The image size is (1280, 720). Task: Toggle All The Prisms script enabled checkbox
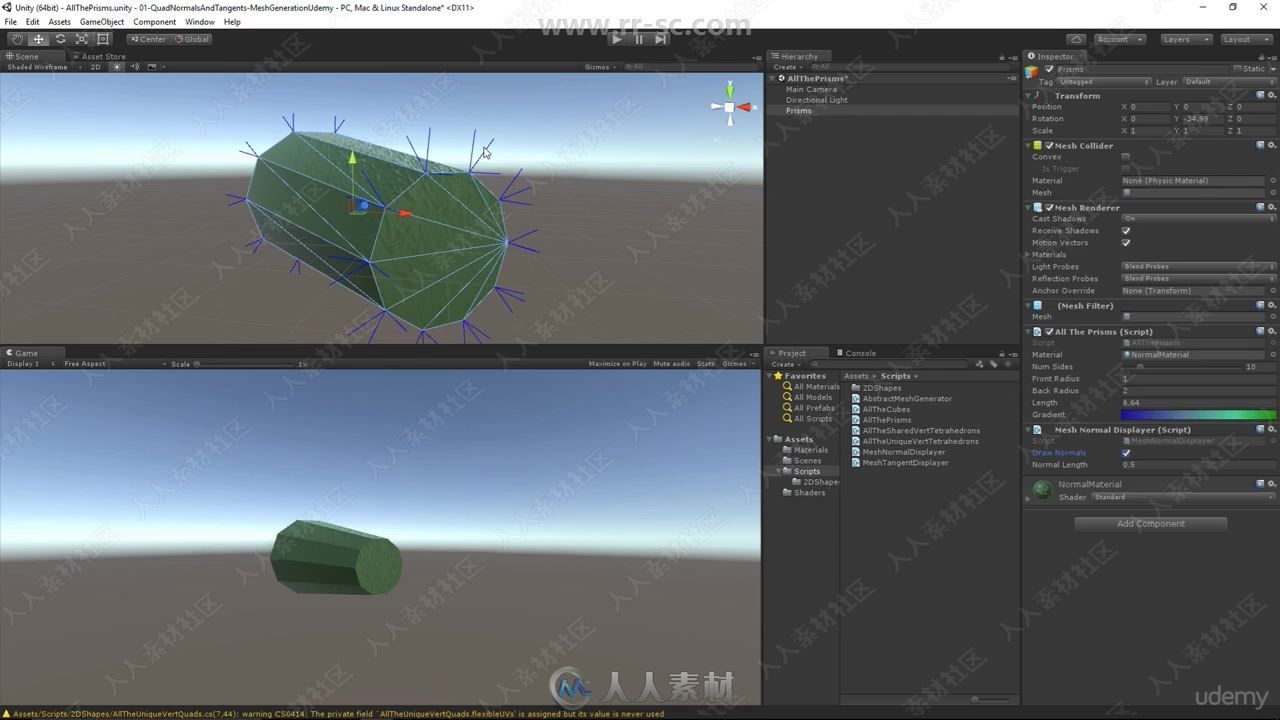[1049, 331]
